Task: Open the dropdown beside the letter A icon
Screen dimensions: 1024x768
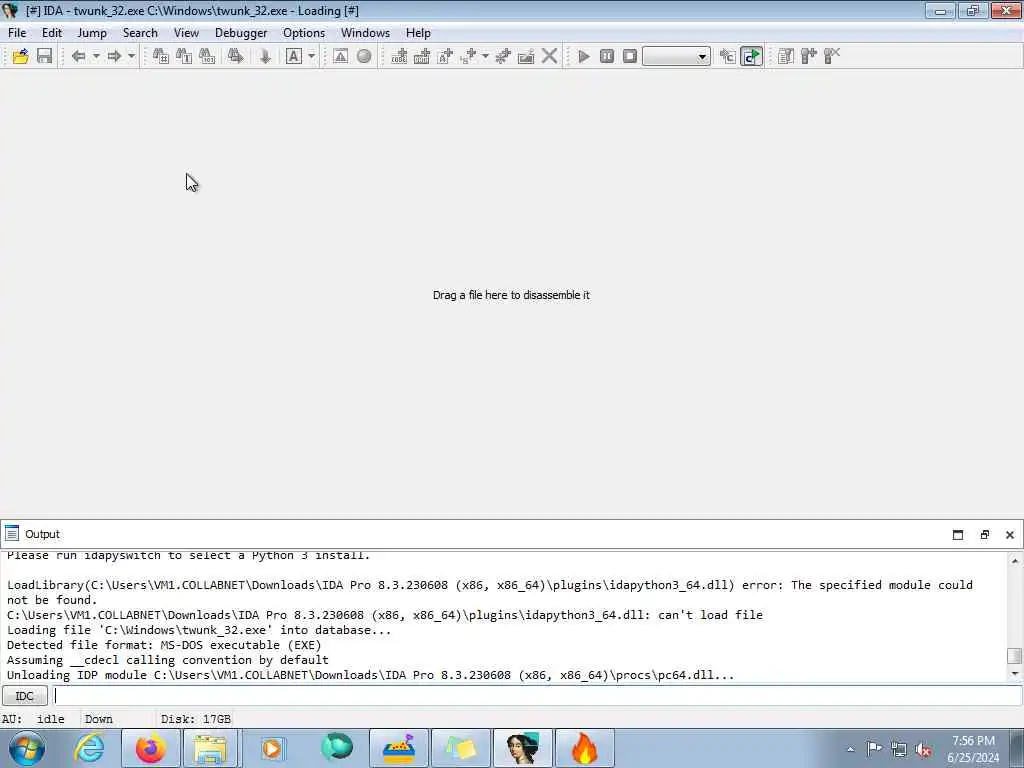Action: coord(312,56)
